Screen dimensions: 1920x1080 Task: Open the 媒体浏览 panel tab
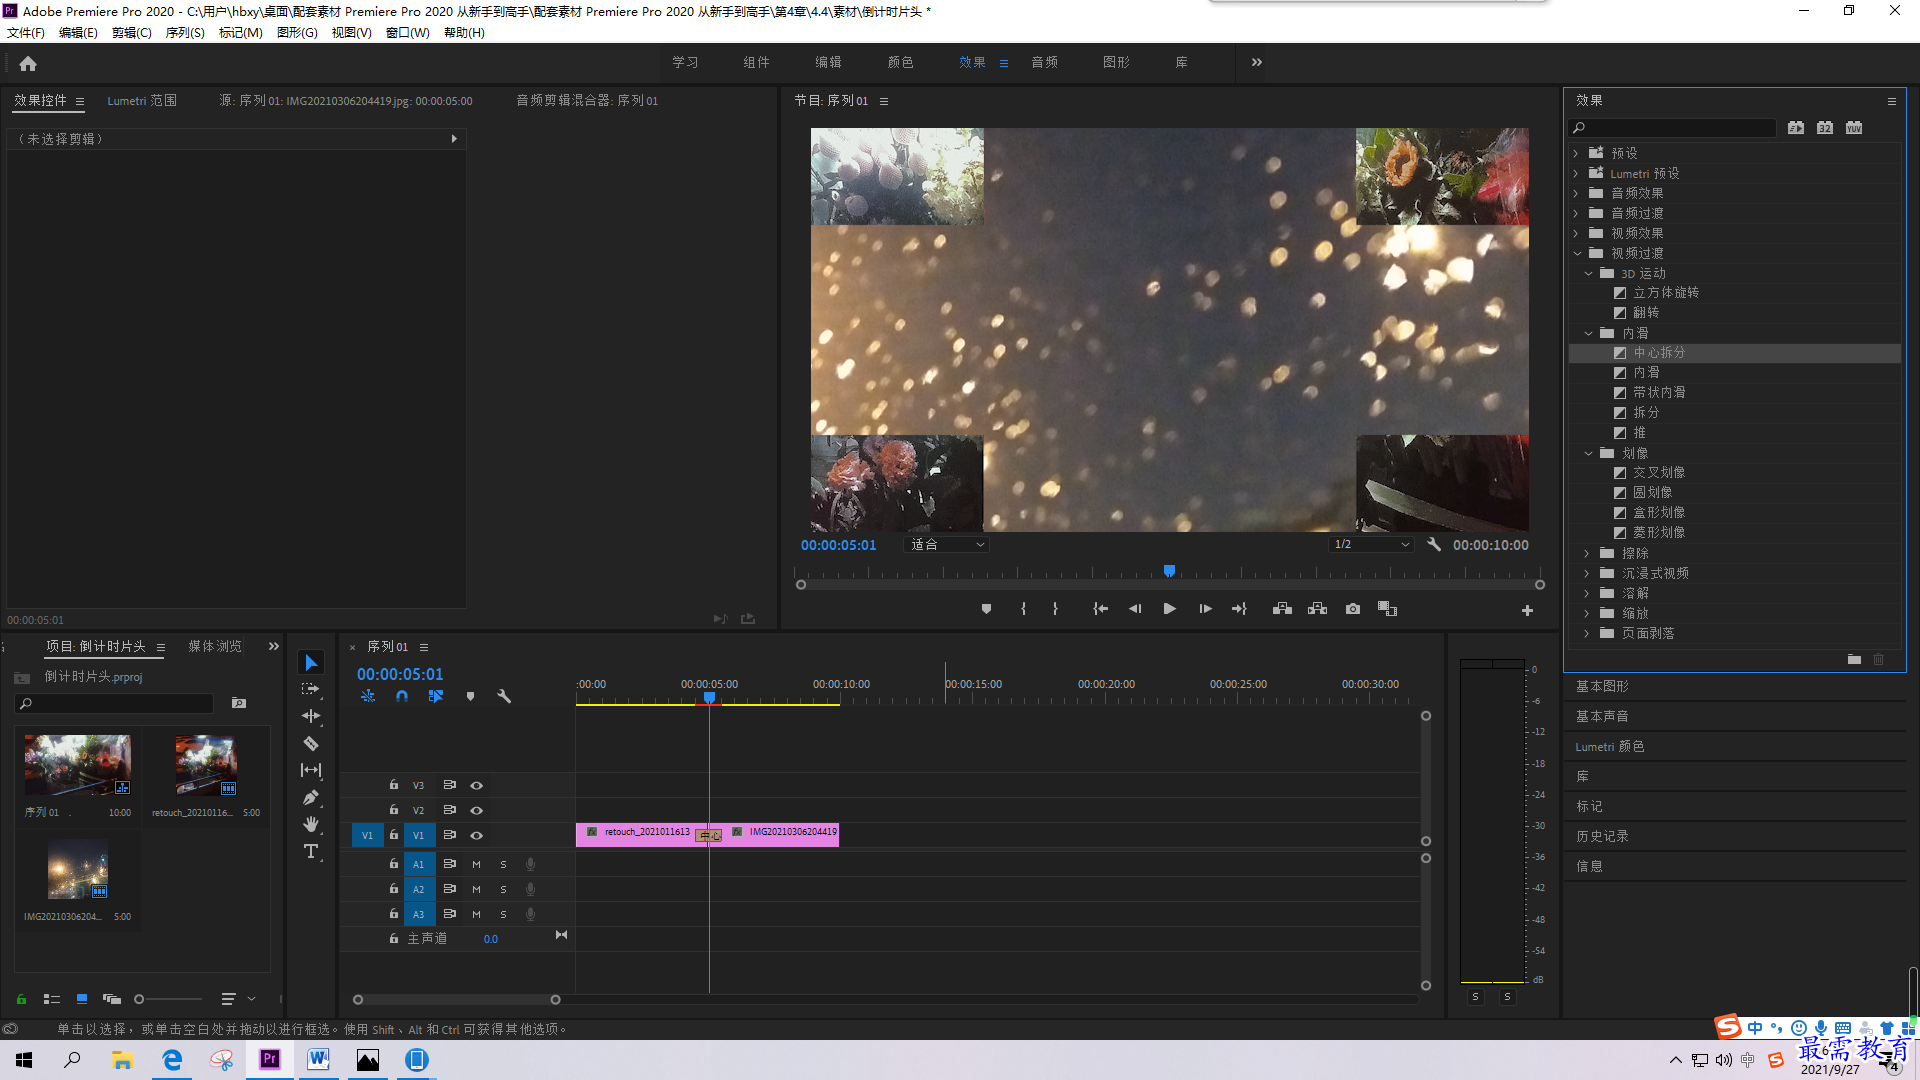pos(215,647)
